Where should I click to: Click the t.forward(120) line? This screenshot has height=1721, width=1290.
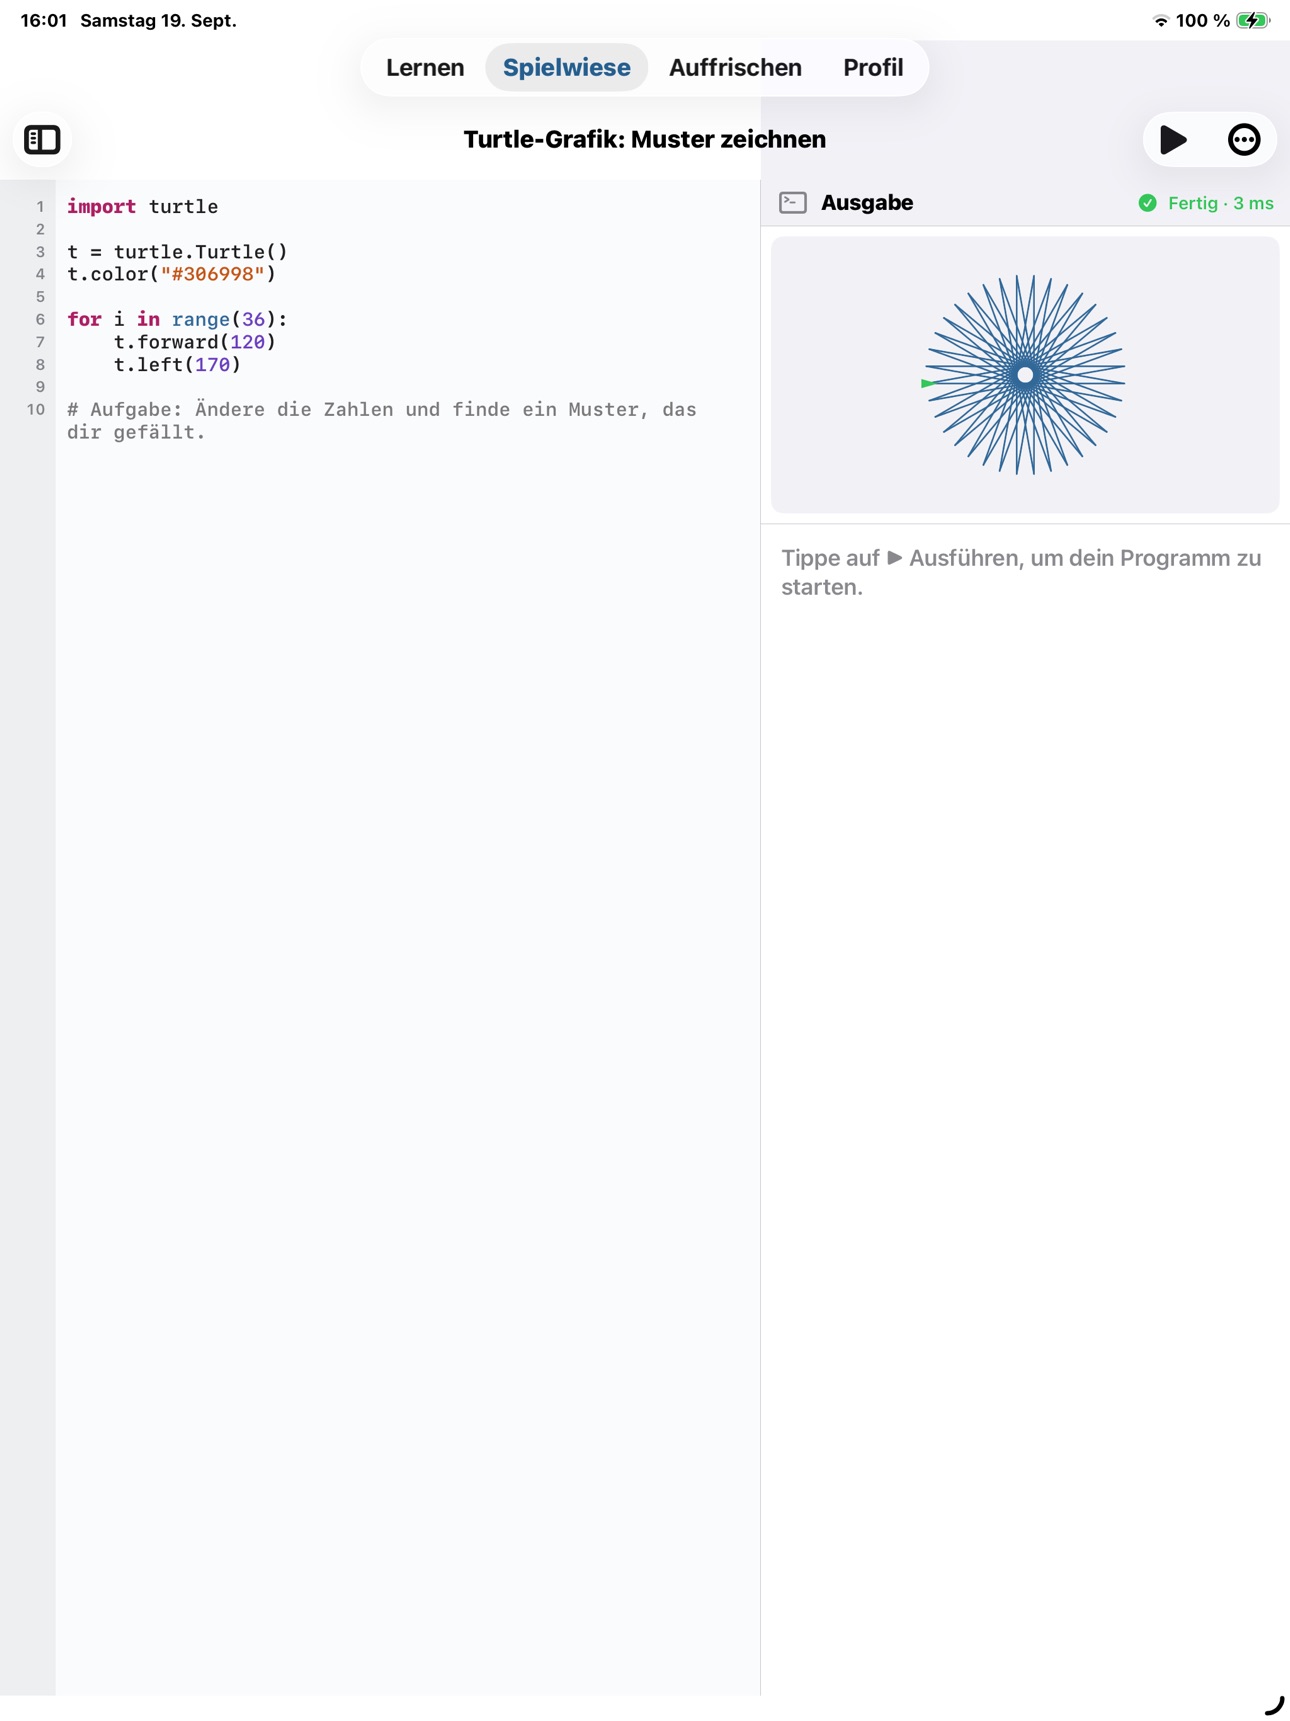click(194, 342)
